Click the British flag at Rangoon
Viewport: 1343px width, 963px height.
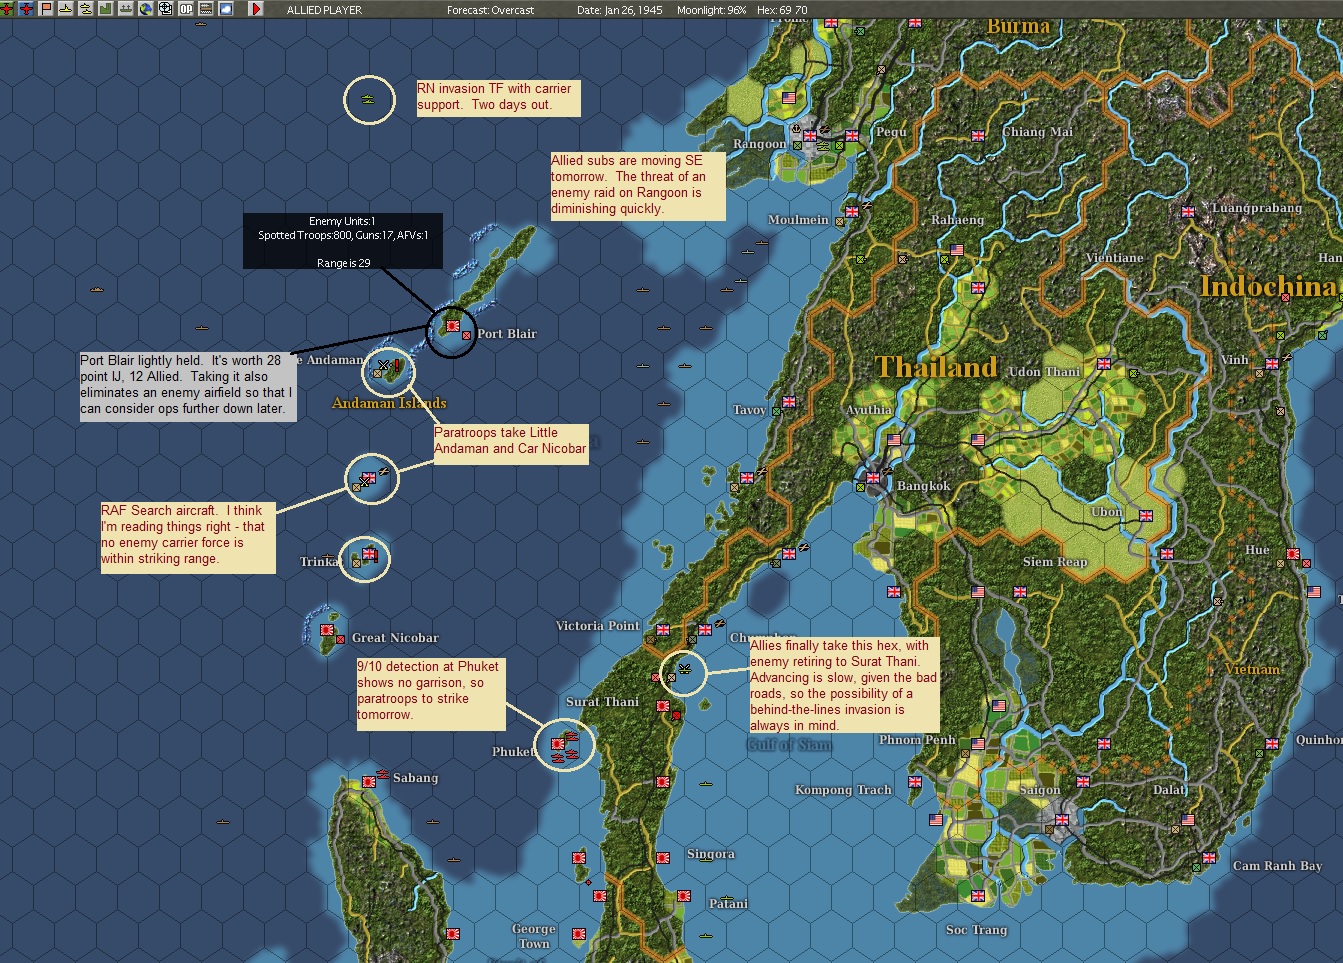(810, 135)
